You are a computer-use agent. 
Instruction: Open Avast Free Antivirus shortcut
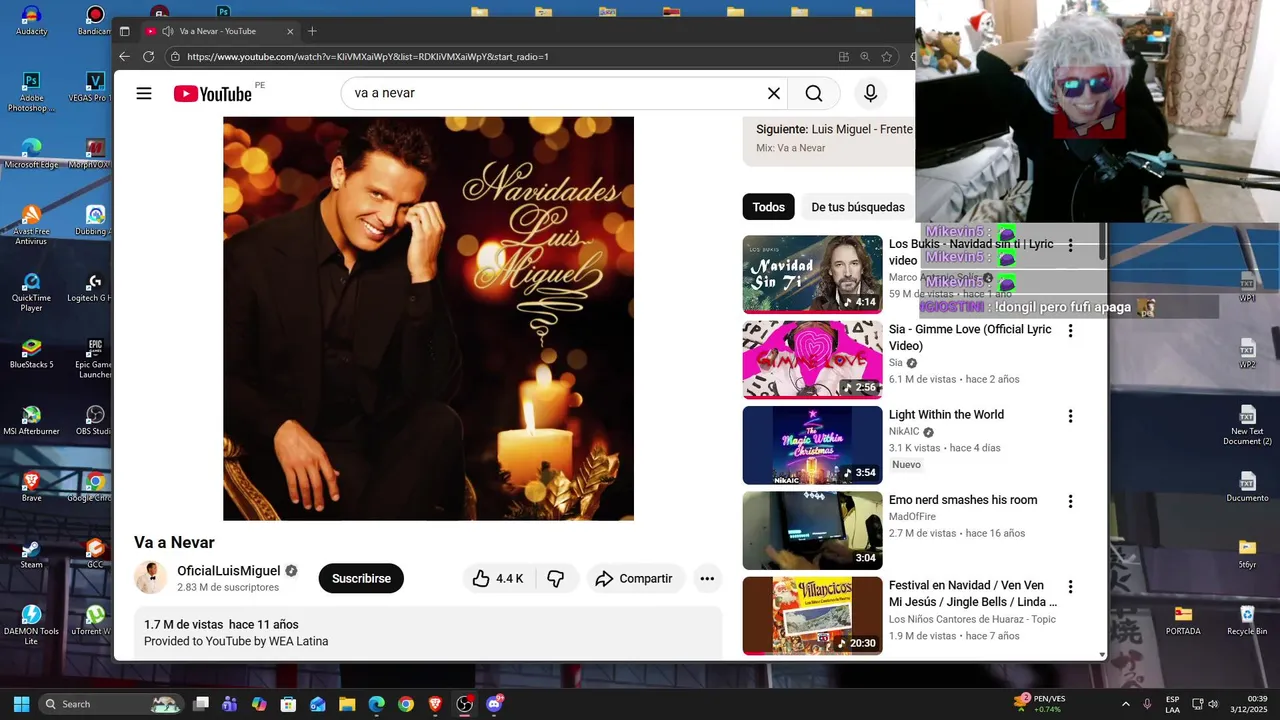click(x=31, y=224)
